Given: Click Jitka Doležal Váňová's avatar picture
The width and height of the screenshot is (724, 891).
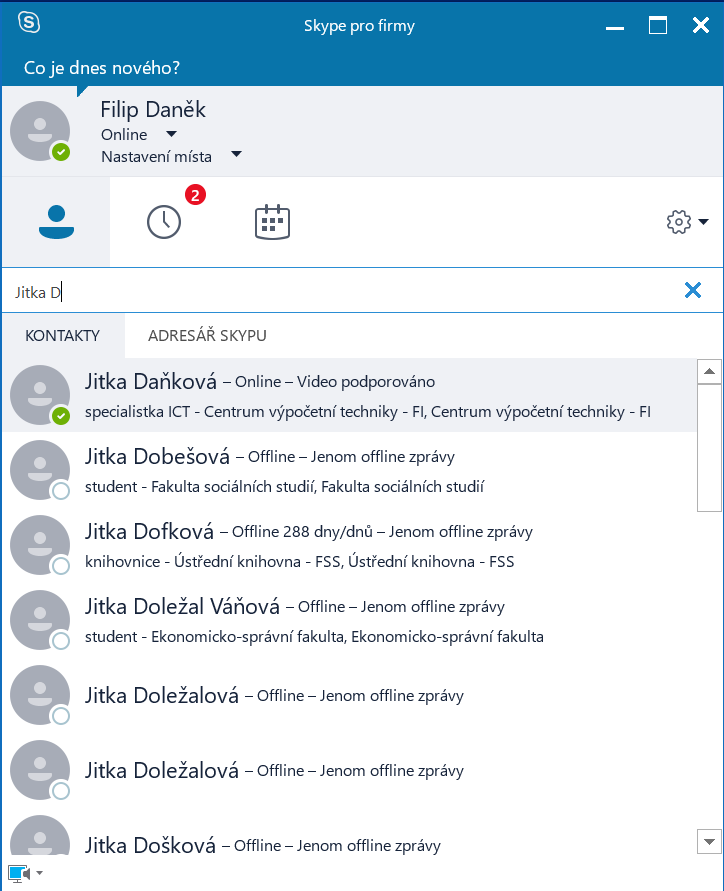Looking at the screenshot, I should (x=40, y=620).
